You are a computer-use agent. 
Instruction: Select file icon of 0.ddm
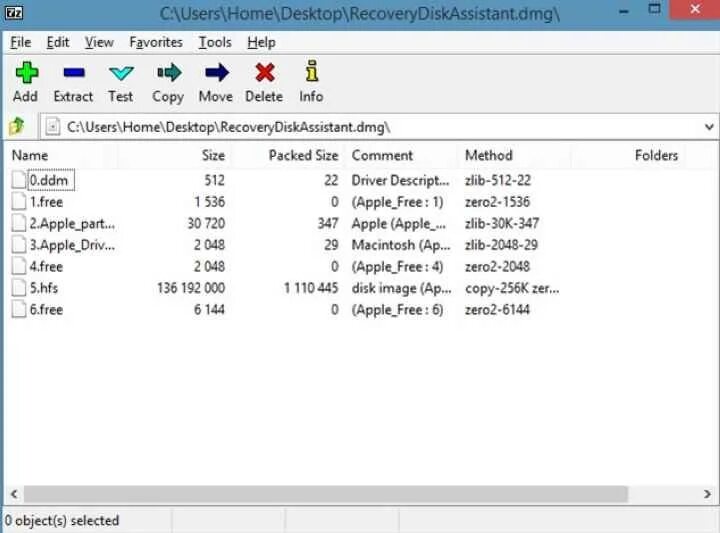pos(19,180)
